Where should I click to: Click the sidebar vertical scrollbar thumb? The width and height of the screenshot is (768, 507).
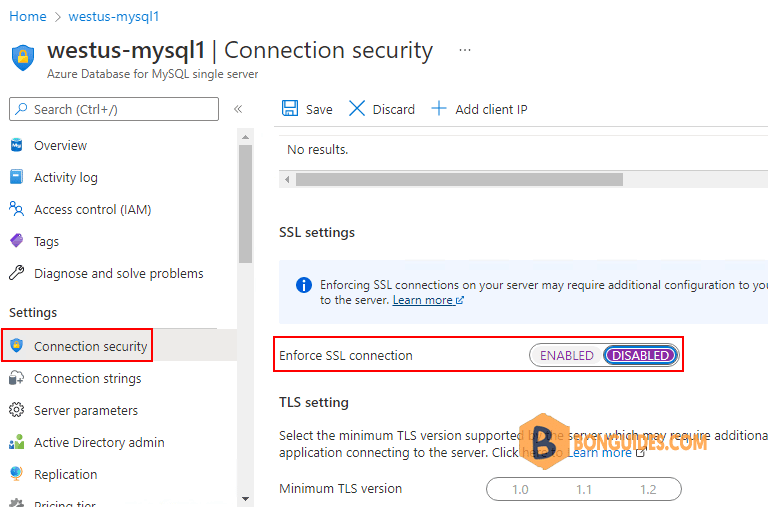click(245, 204)
